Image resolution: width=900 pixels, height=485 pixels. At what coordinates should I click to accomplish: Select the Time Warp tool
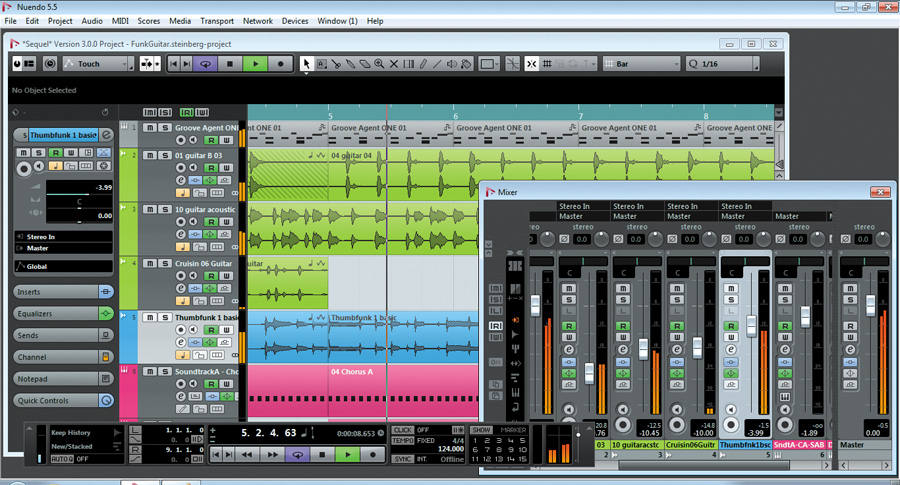point(409,64)
